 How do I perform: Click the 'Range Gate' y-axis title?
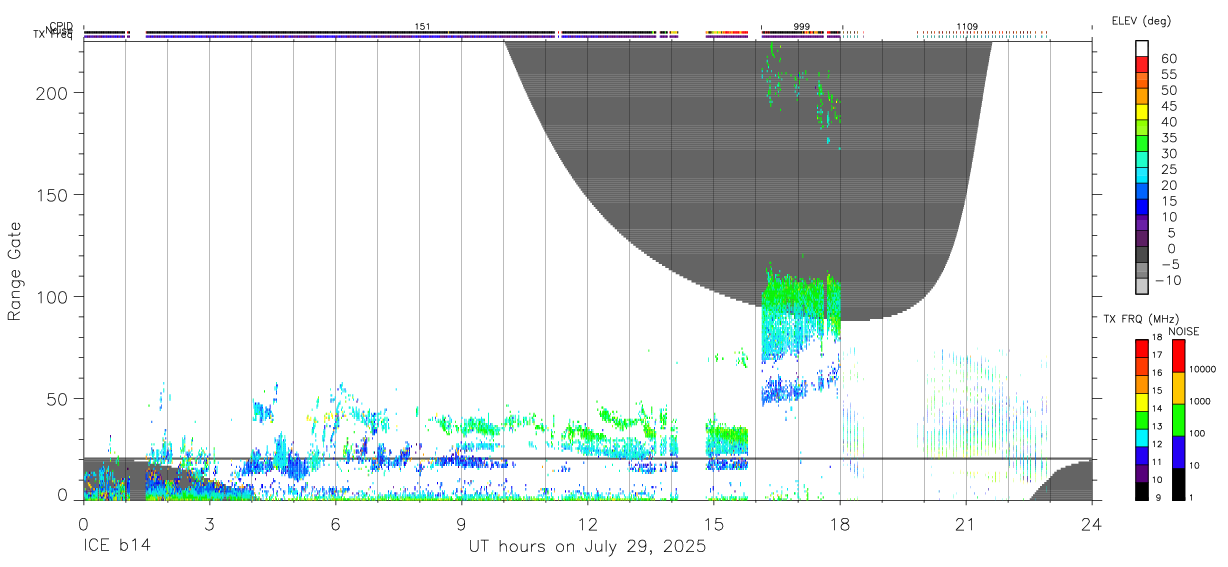click(x=16, y=272)
